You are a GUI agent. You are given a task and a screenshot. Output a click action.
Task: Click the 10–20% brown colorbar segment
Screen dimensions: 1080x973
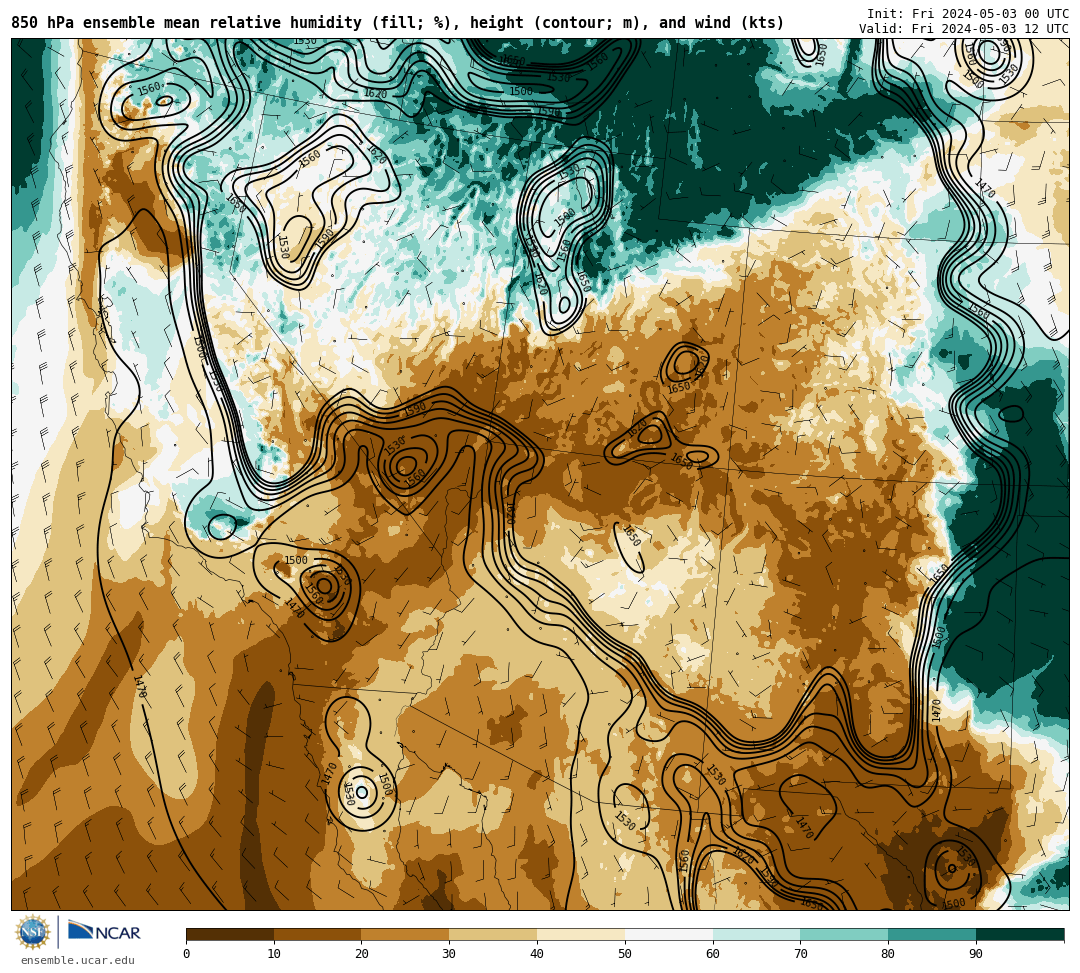click(x=318, y=934)
